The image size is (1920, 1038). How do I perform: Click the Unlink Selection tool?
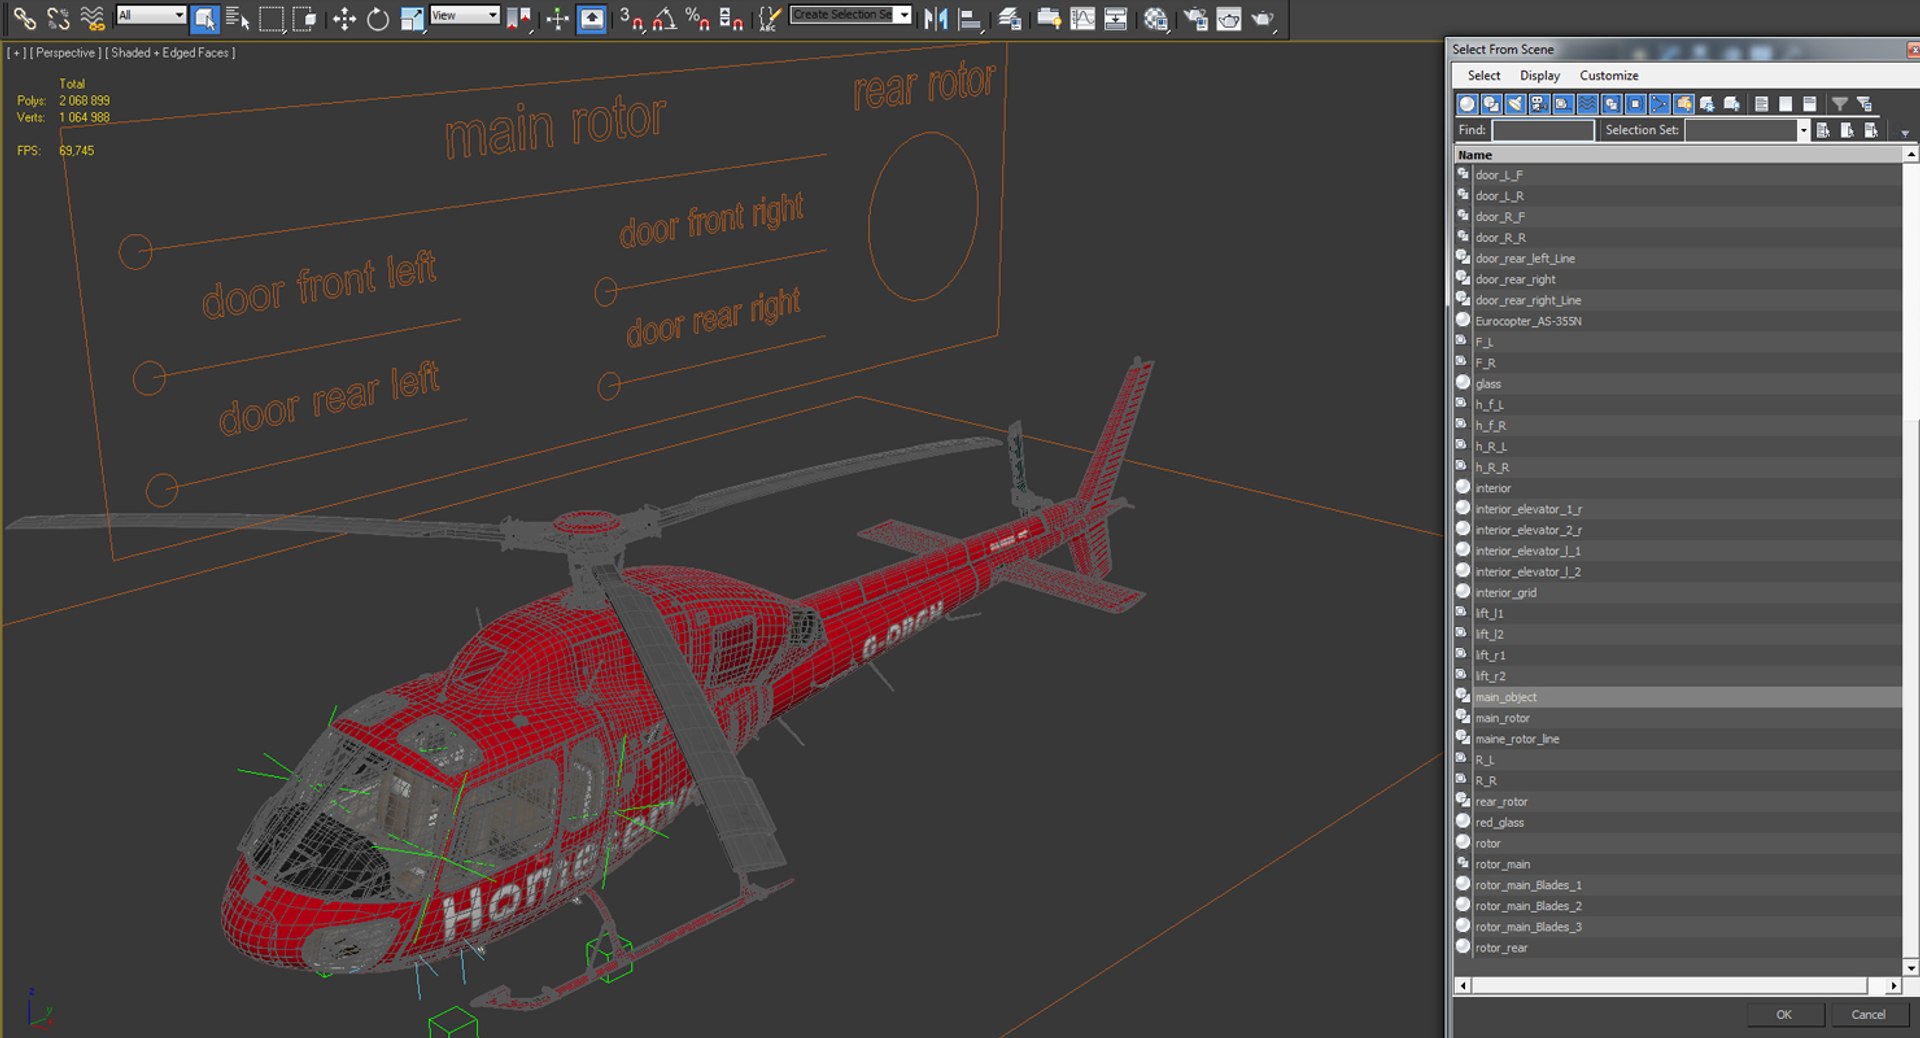coord(58,17)
